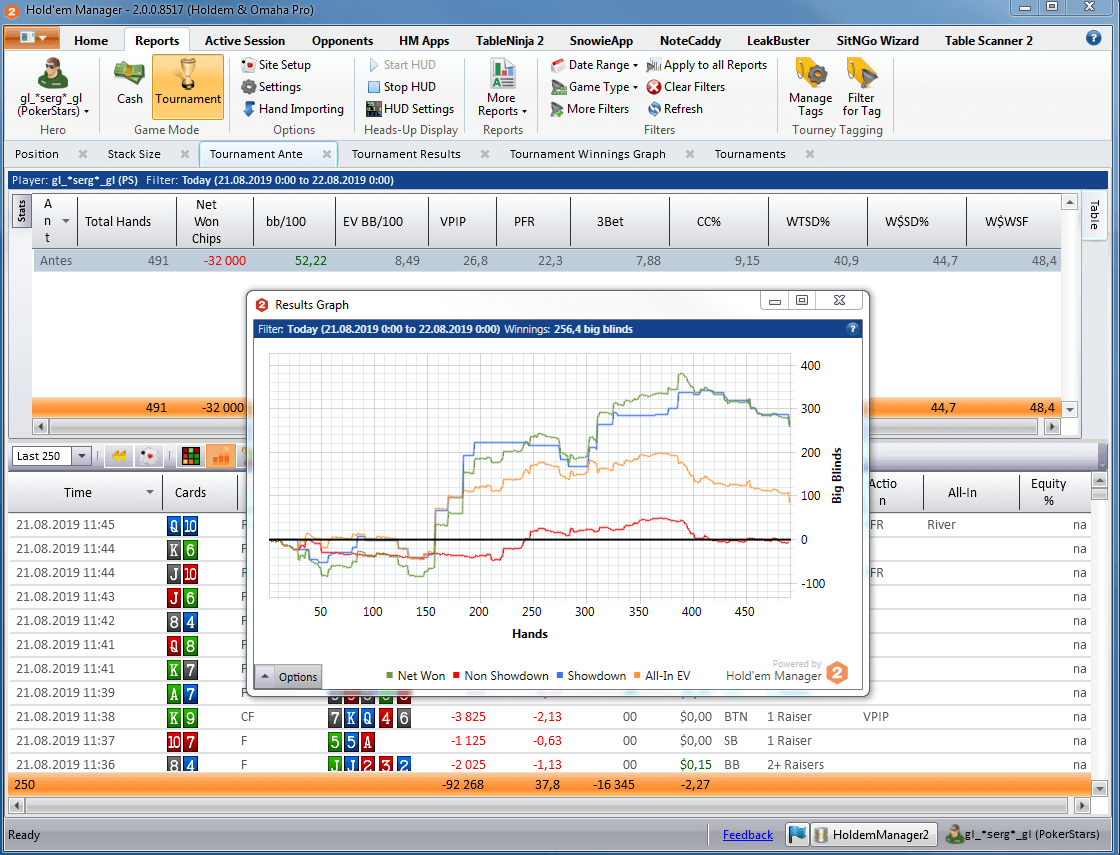
Task: Close the Stack Size report tab
Action: pos(185,154)
